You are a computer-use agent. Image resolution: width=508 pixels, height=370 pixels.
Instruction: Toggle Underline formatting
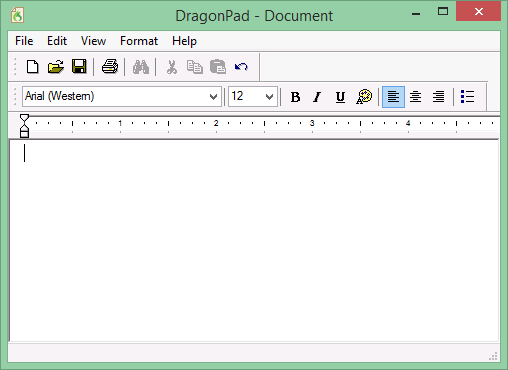click(340, 97)
